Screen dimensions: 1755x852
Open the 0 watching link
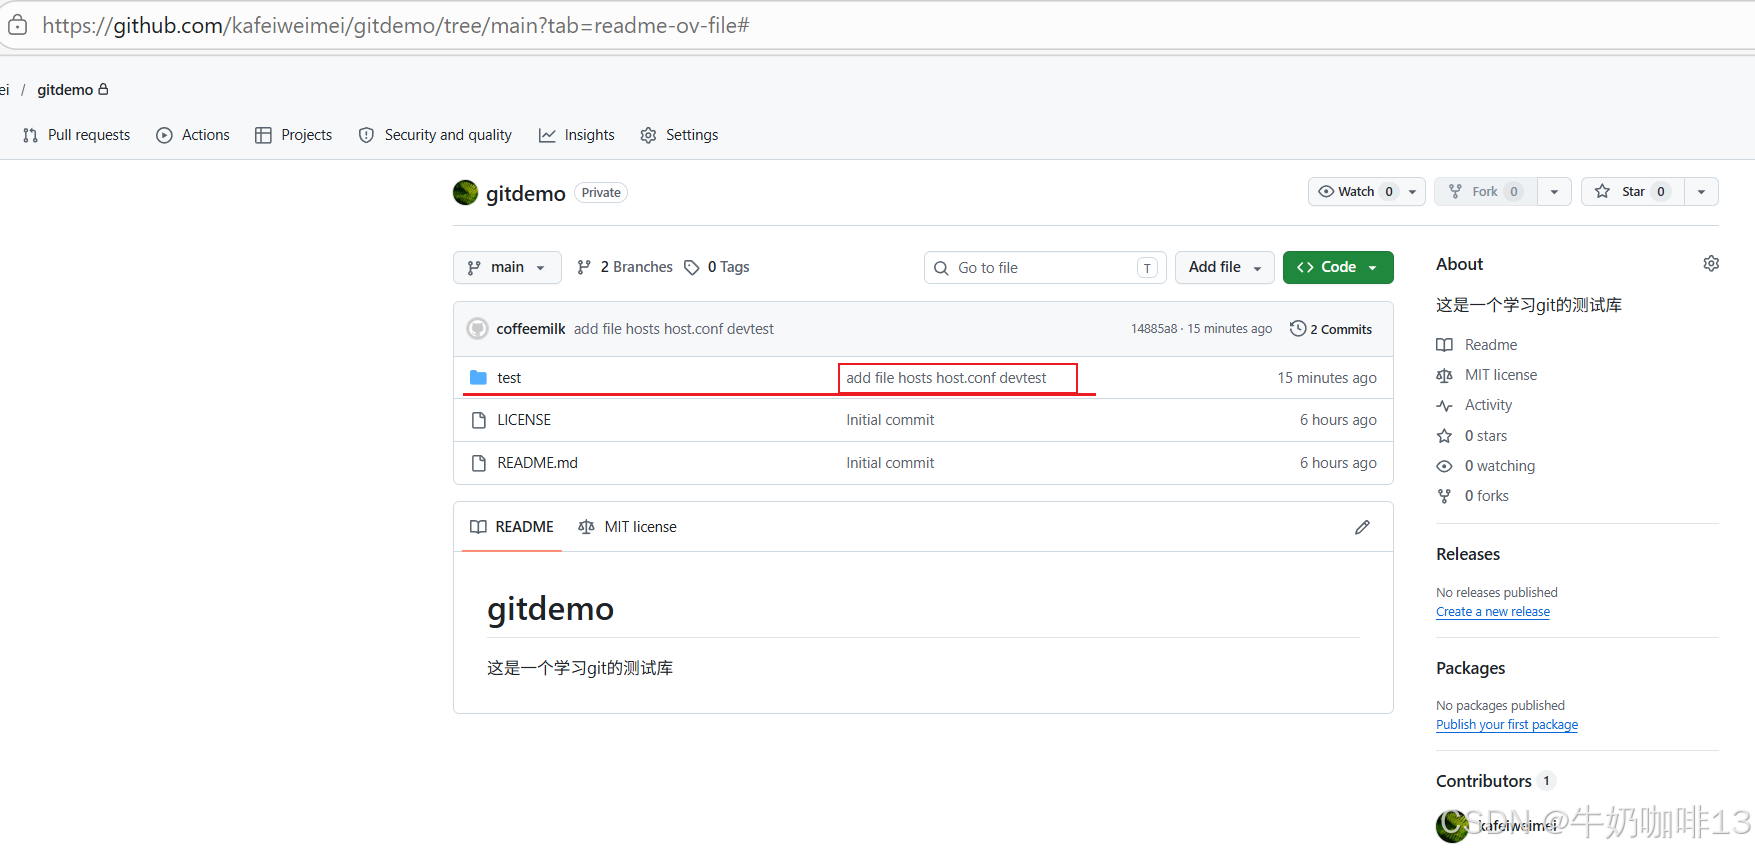1499,466
